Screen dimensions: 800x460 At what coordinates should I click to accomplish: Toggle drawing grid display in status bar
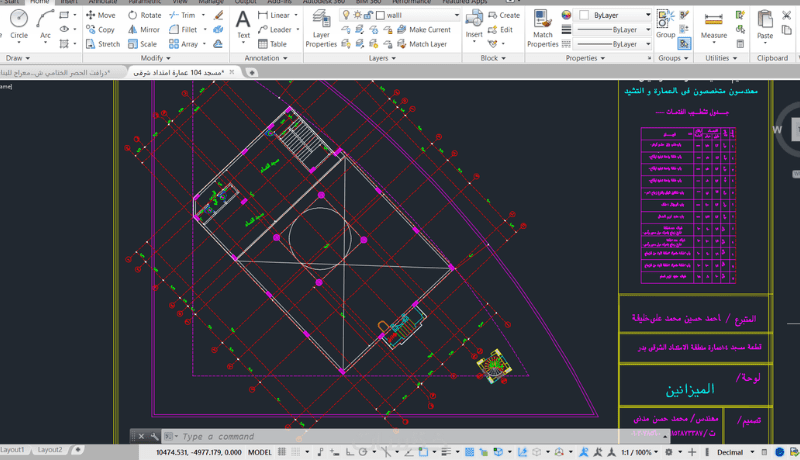[x=282, y=452]
